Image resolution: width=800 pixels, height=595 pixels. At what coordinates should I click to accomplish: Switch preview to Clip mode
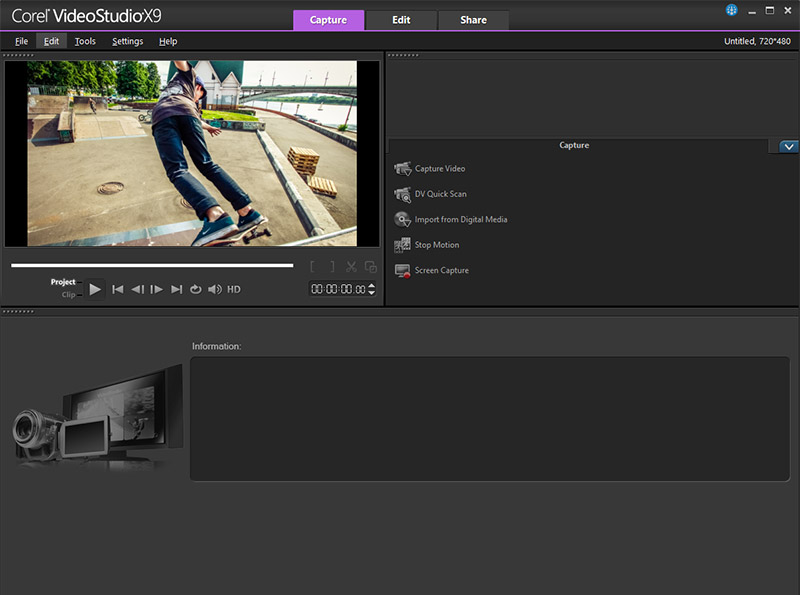pos(68,294)
